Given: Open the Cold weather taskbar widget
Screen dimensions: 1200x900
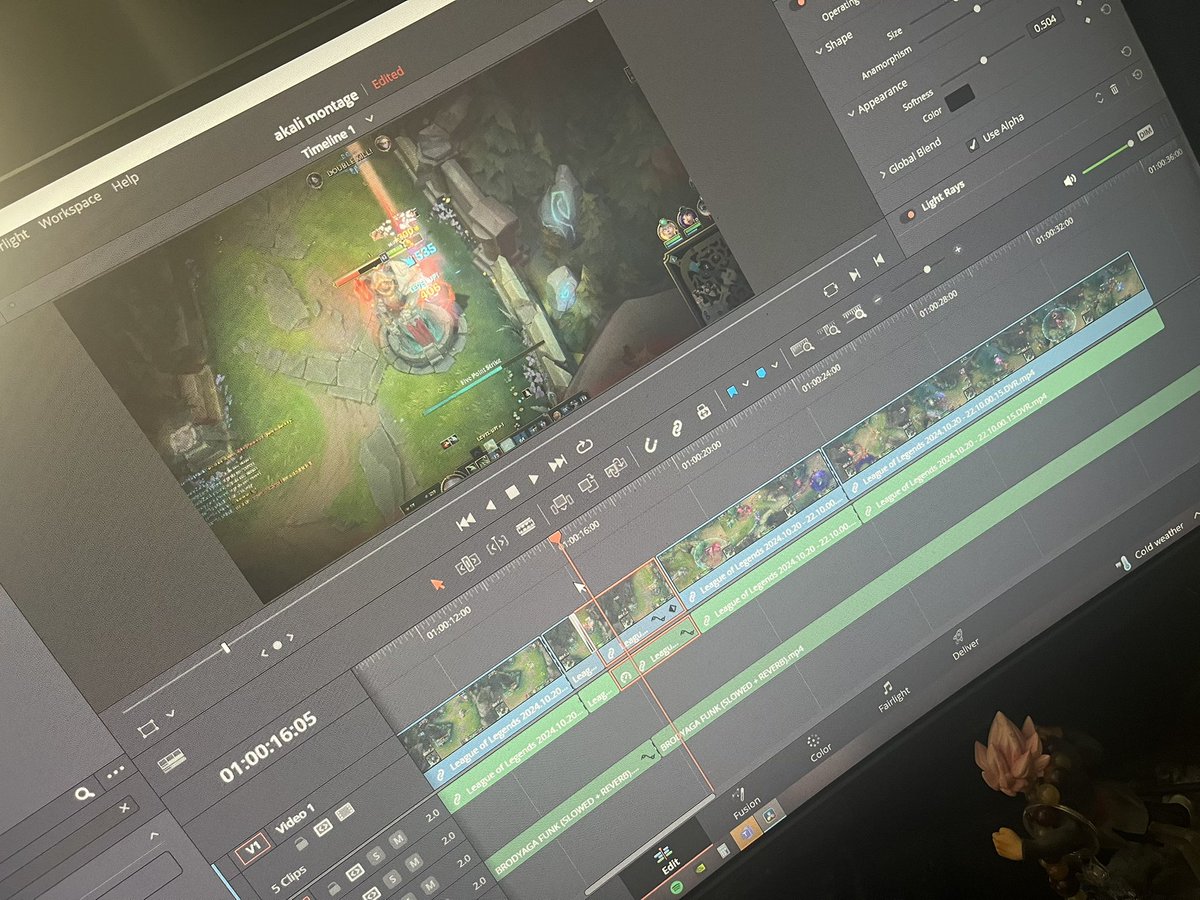Looking at the screenshot, I should [x=1151, y=545].
